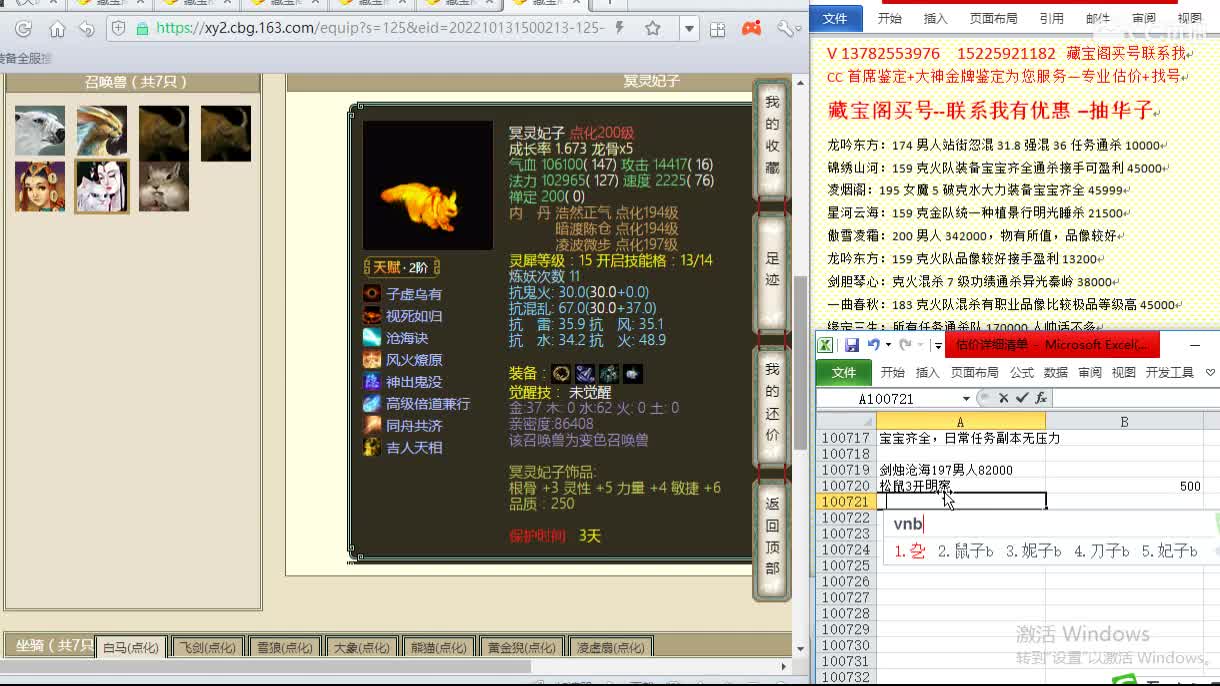
Task: Open Excel undo history dropdown
Action: click(x=889, y=345)
